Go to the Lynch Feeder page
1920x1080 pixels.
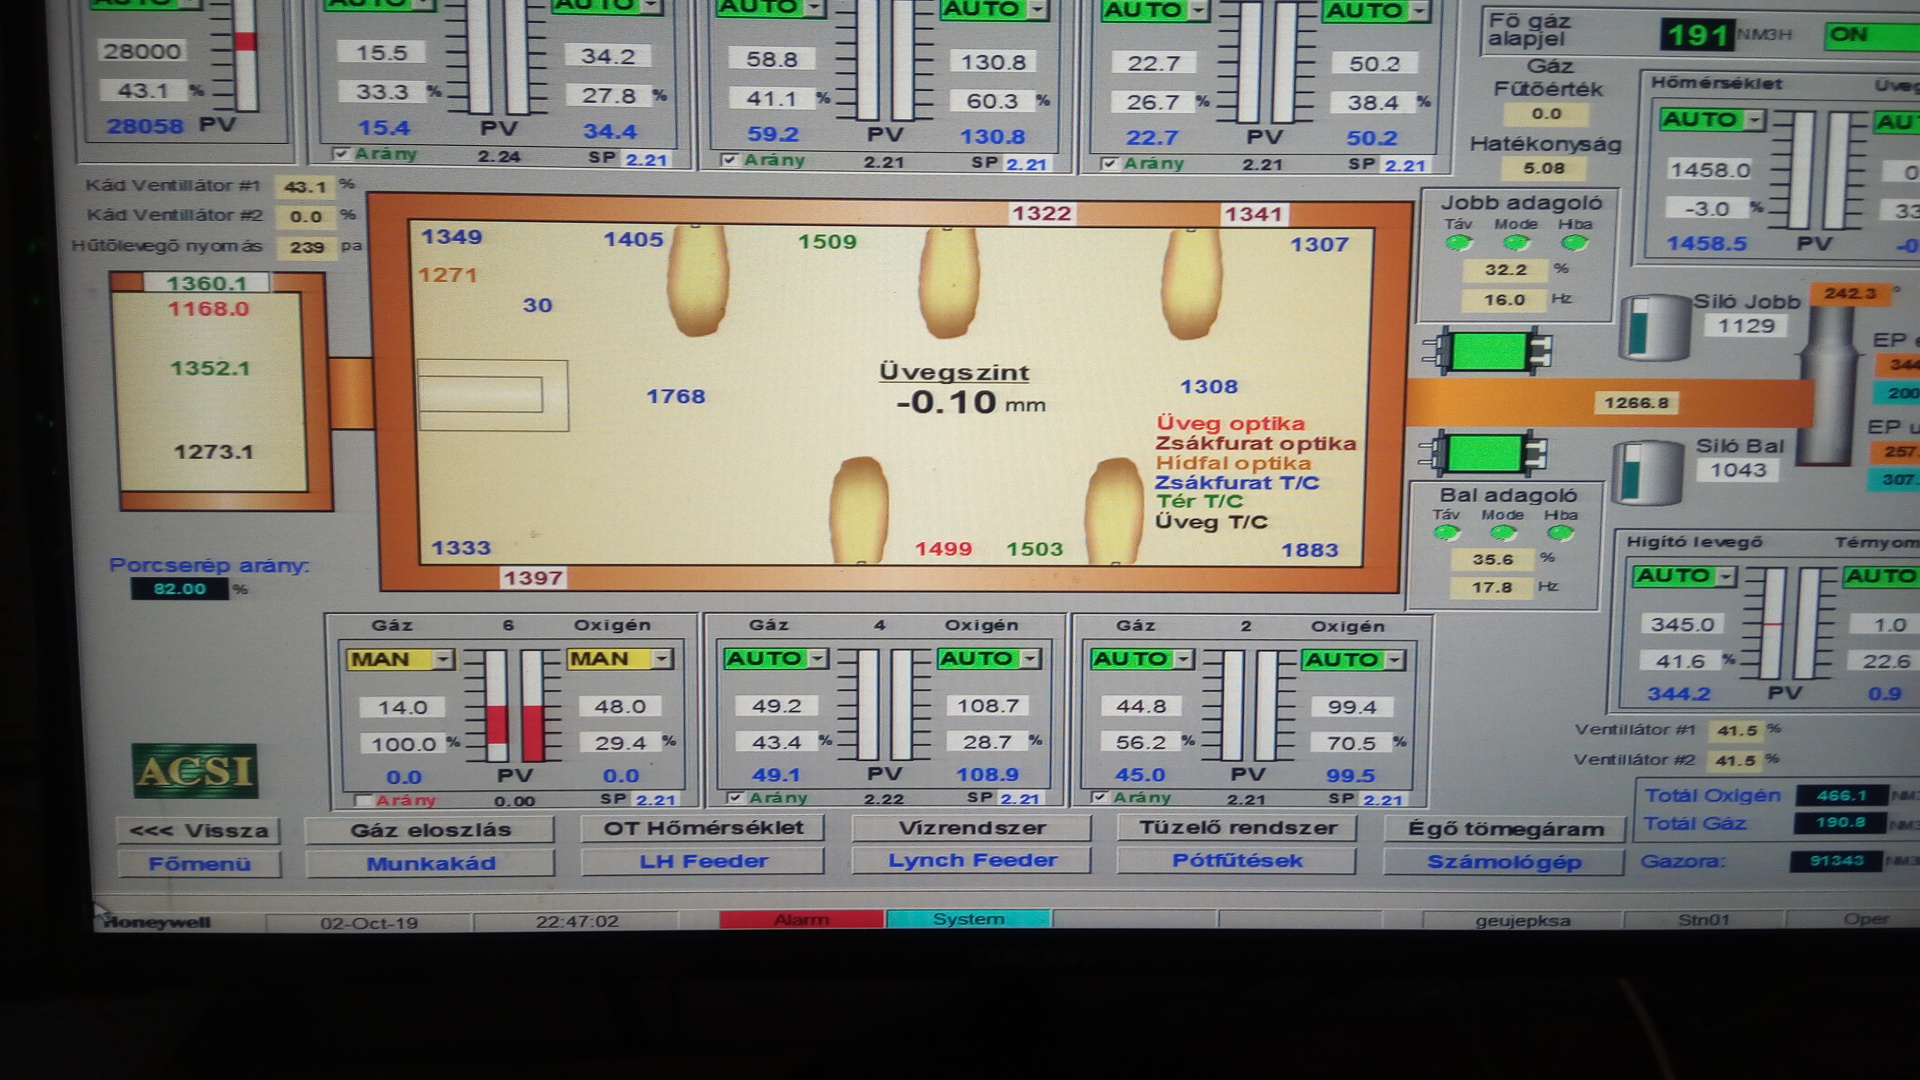(x=971, y=861)
